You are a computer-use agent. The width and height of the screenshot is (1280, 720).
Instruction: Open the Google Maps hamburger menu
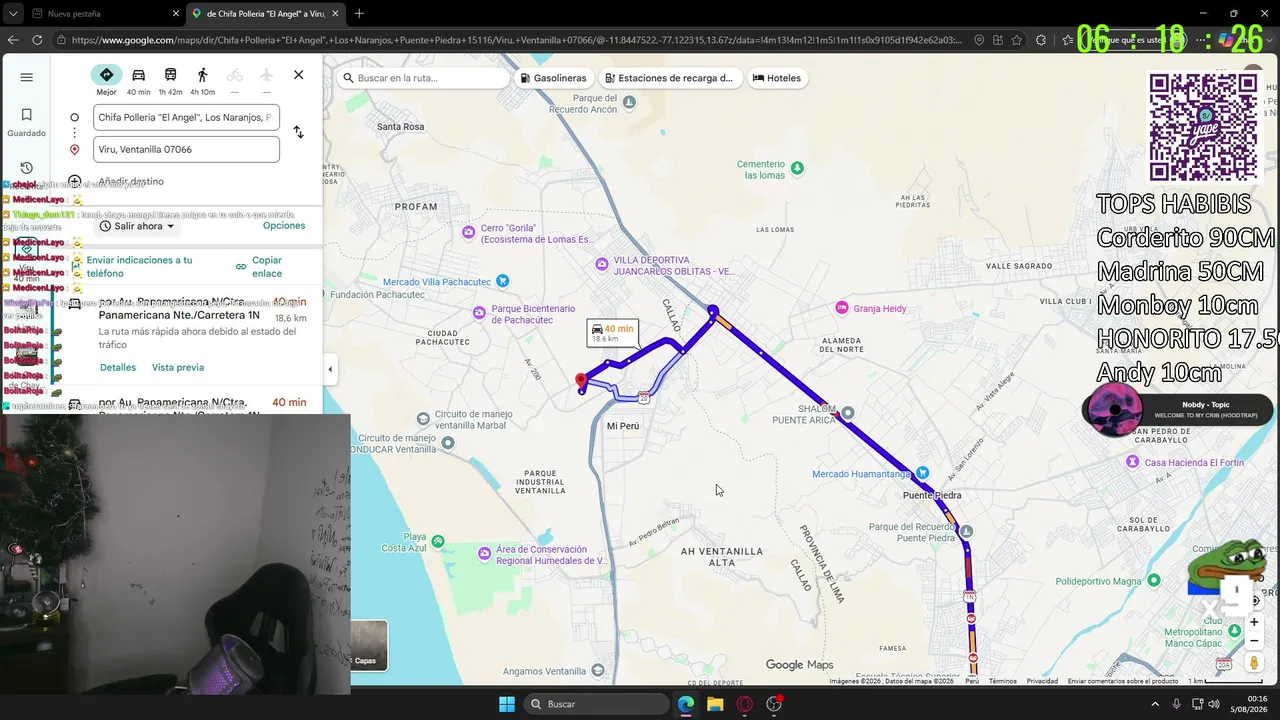point(27,77)
